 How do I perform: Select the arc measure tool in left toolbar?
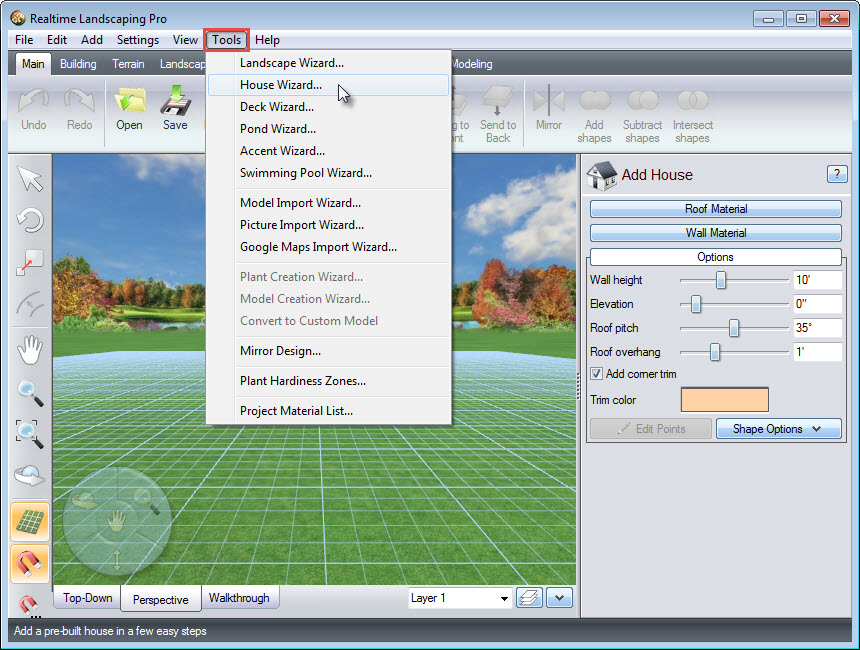pyautogui.click(x=30, y=304)
